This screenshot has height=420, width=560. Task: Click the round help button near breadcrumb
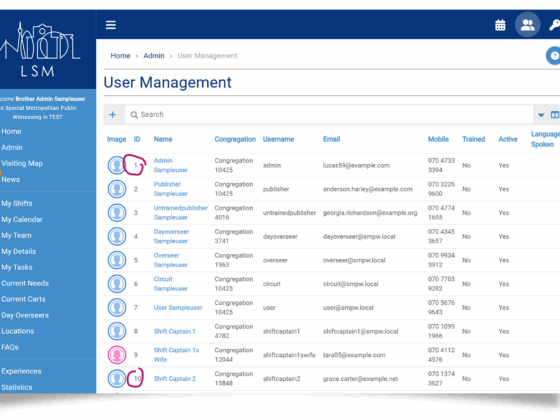click(553, 56)
